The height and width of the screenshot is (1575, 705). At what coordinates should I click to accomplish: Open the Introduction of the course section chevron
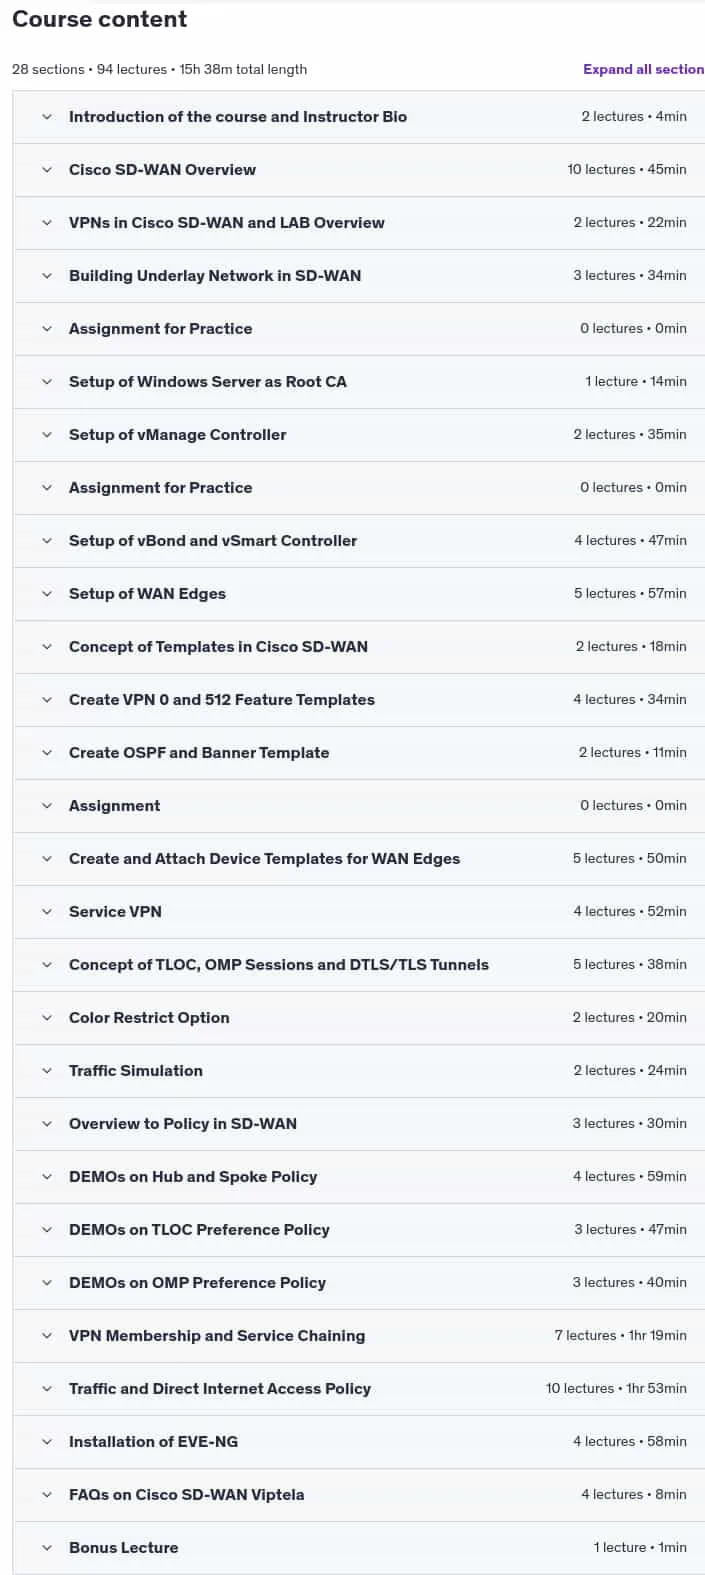coord(47,117)
